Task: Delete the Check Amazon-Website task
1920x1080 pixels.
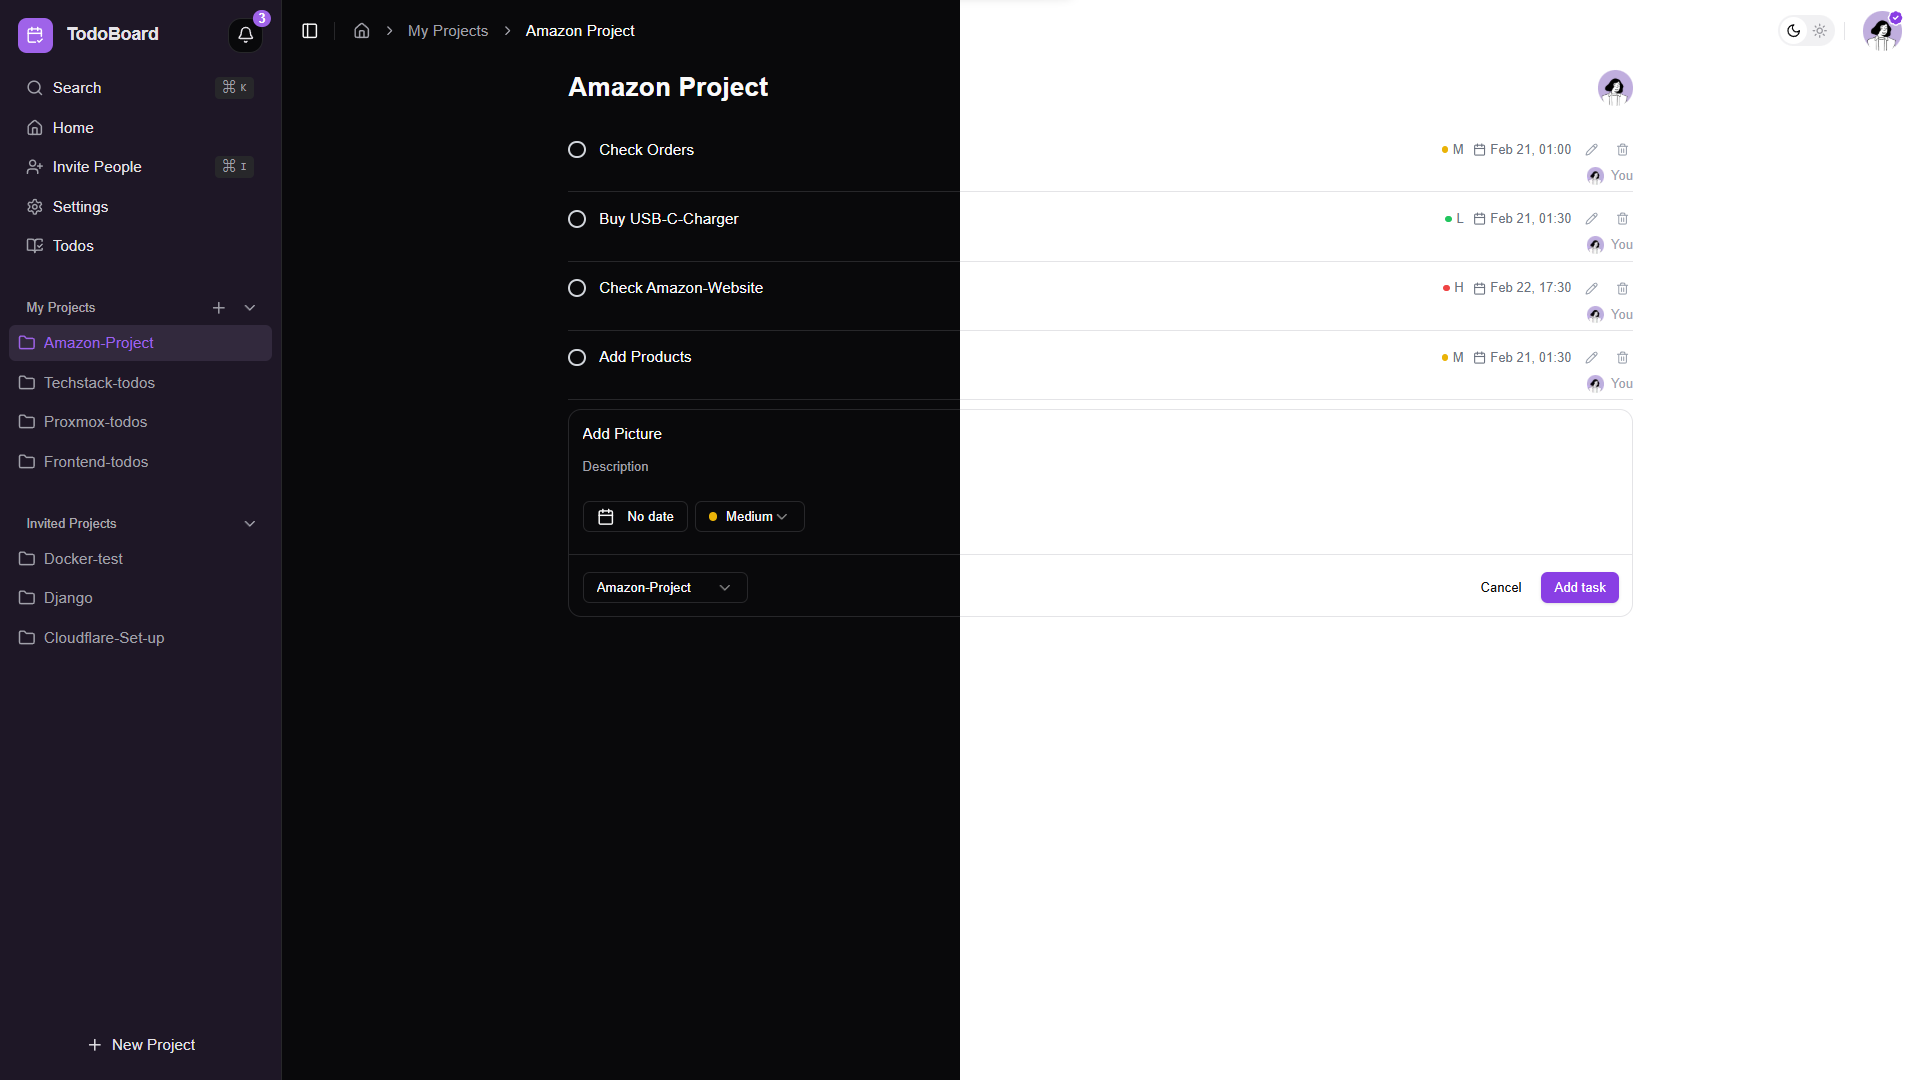Action: click(x=1623, y=288)
